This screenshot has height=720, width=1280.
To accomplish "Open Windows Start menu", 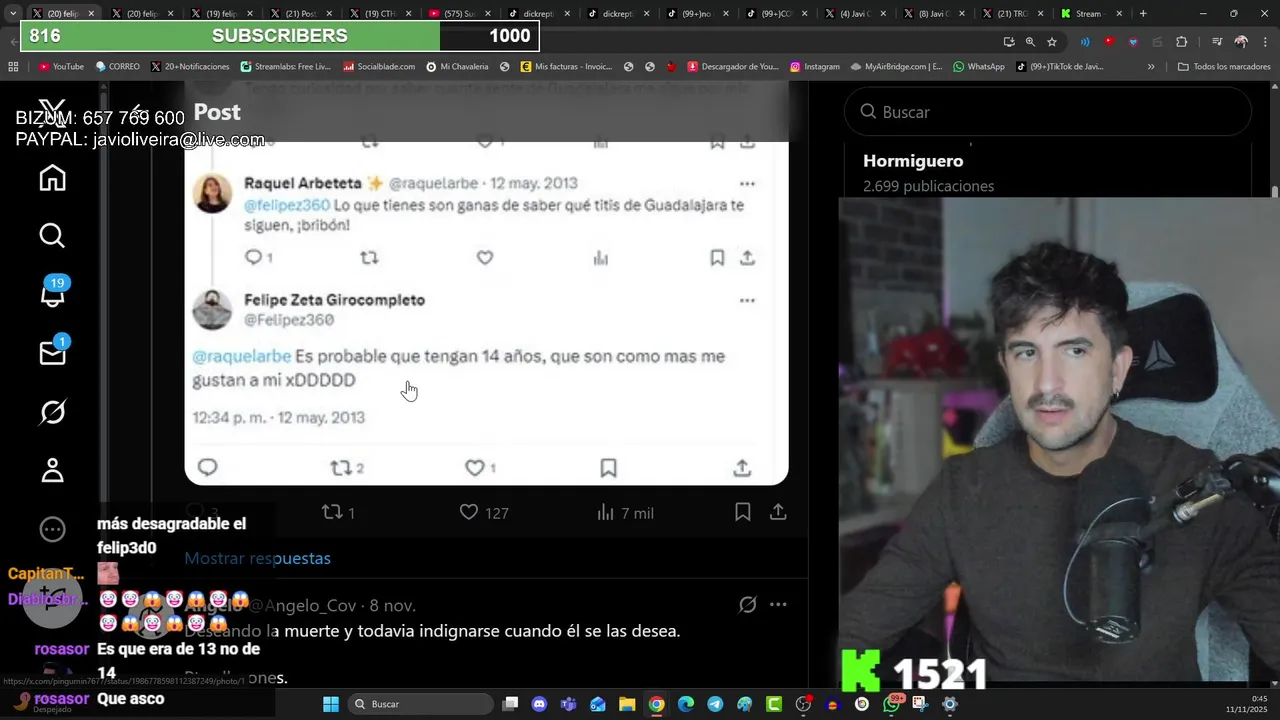I will click(331, 704).
